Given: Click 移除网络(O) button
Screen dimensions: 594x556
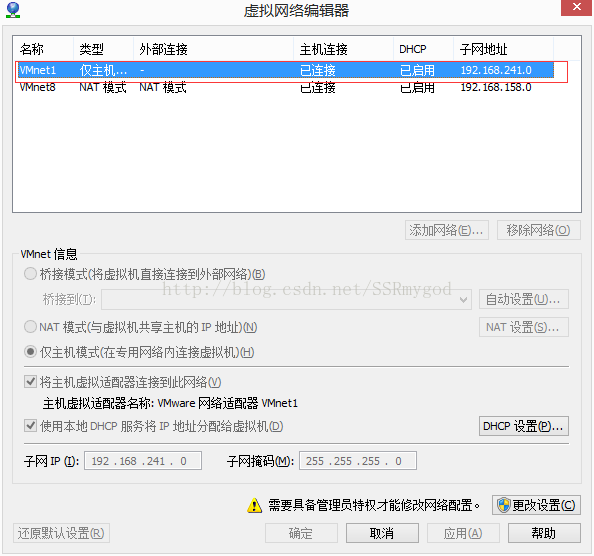Looking at the screenshot, I should coord(539,230).
